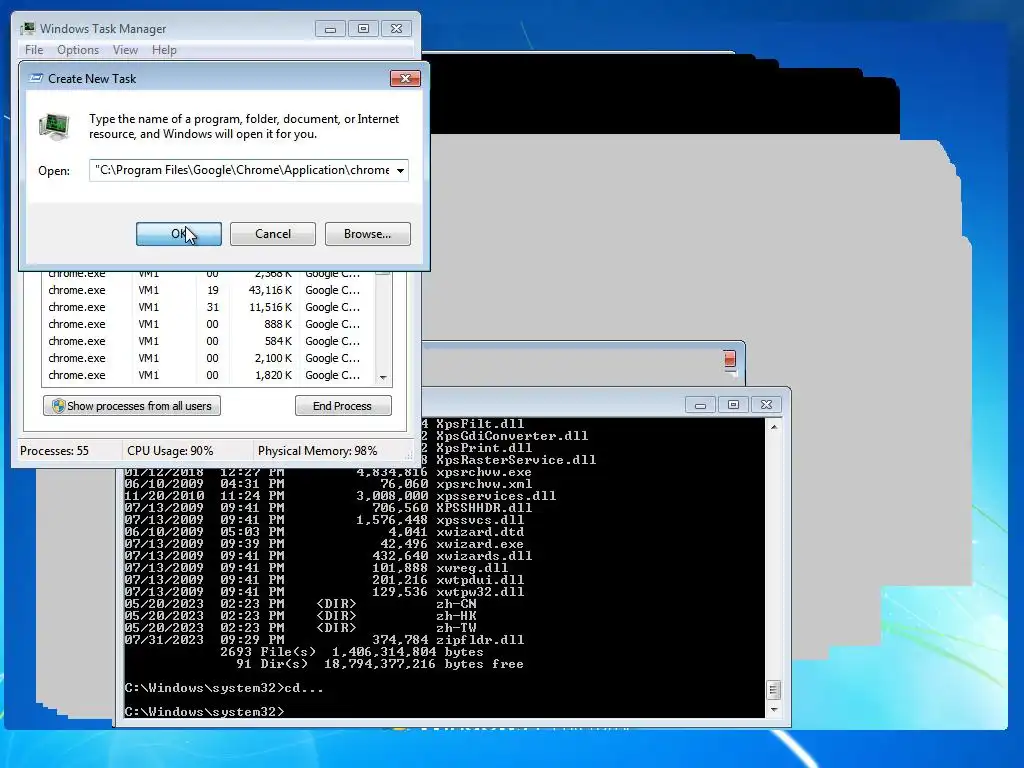Click command prompt scroll down arrow
1024x768 pixels.
pos(774,710)
